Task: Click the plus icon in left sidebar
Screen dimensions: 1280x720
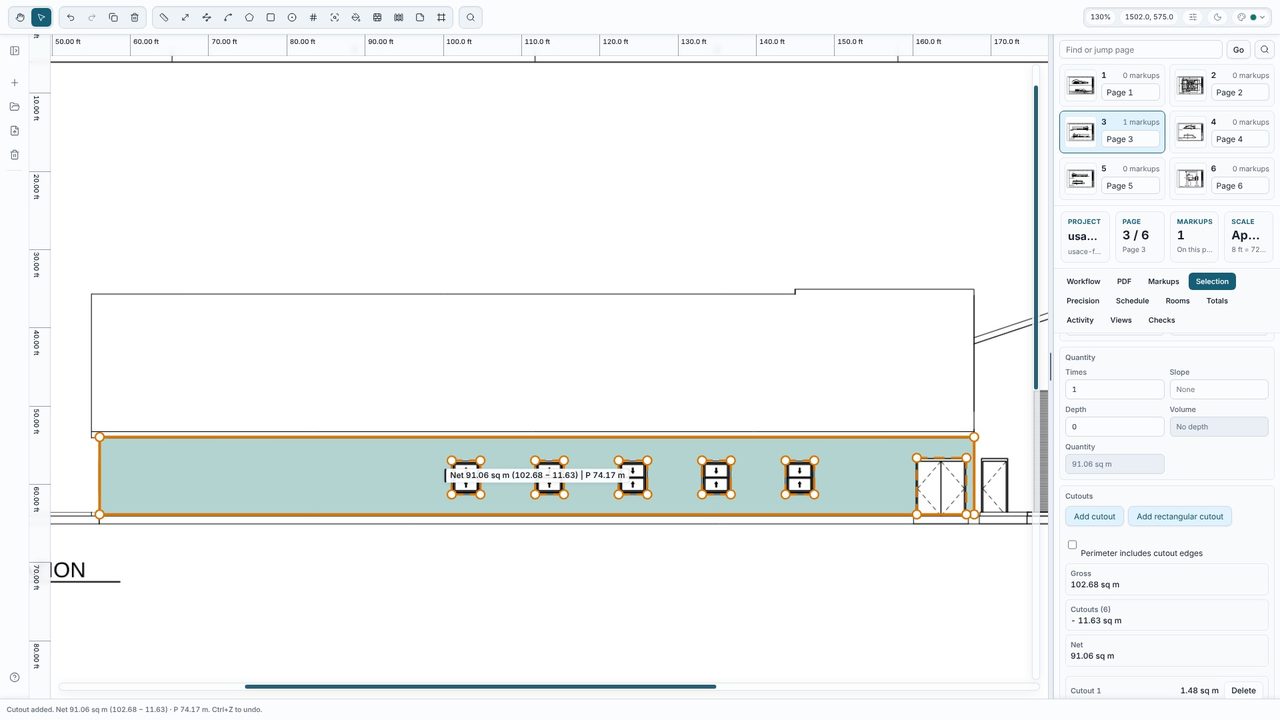Action: pos(14,83)
